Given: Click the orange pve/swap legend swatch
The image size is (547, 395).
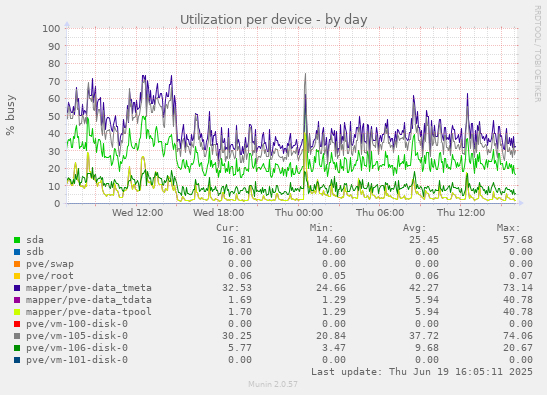Looking at the screenshot, I should (x=17, y=264).
